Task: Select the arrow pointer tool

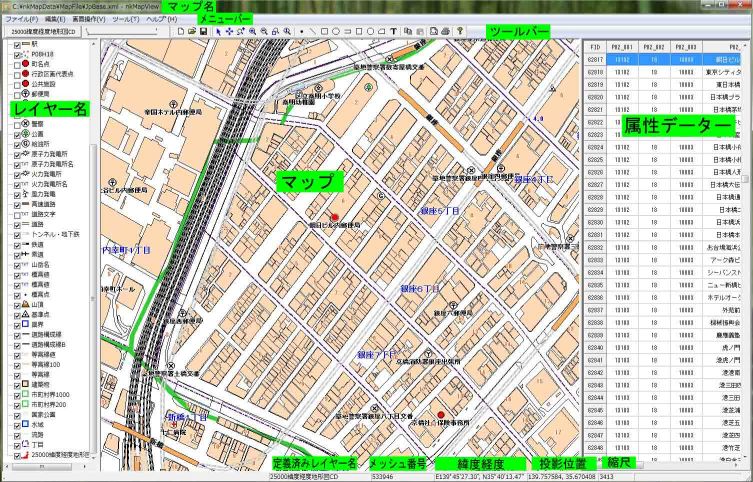Action: click(x=220, y=32)
